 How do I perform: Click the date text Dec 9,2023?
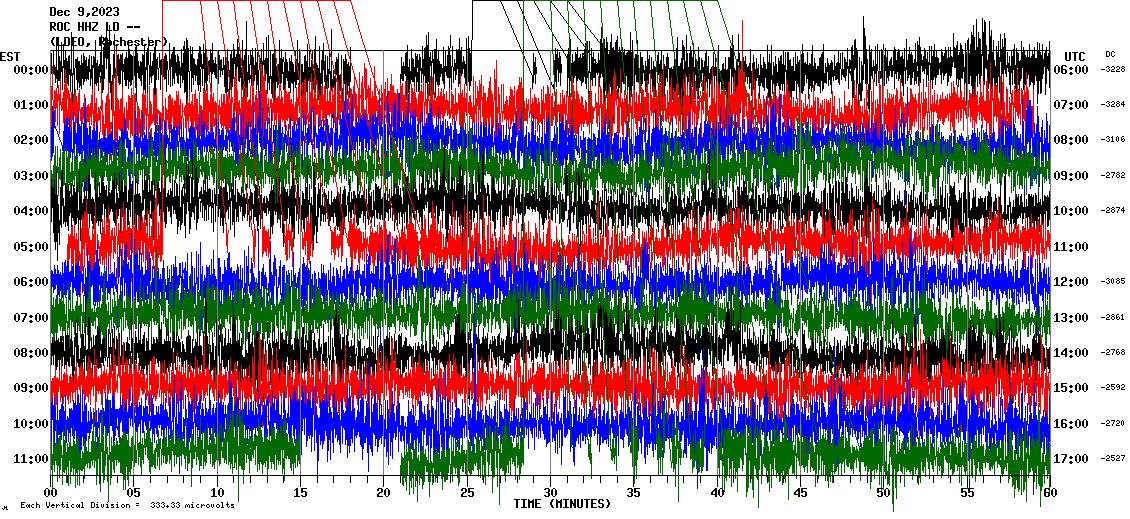pos(84,12)
